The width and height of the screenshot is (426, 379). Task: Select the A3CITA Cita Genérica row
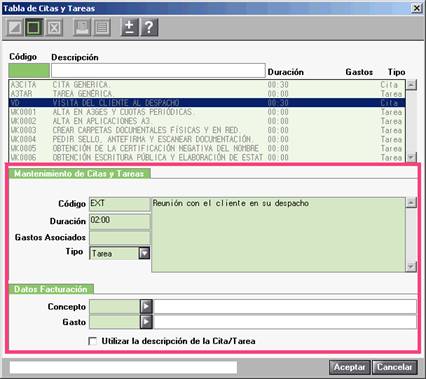(x=207, y=85)
